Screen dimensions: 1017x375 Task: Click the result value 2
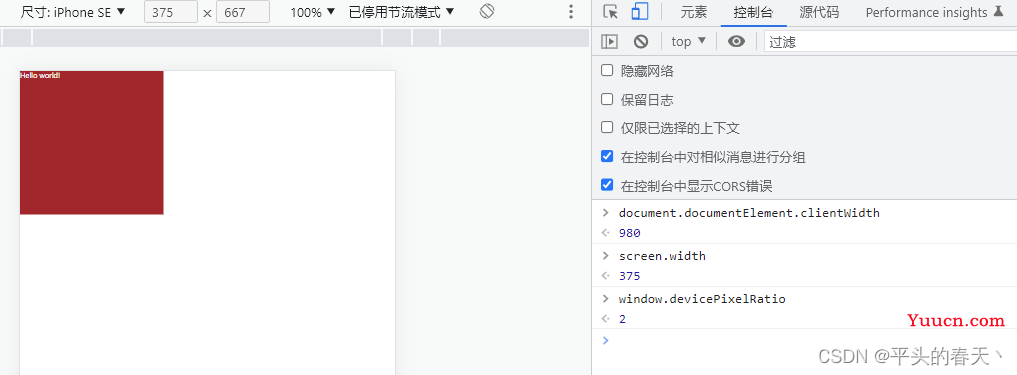pos(623,319)
